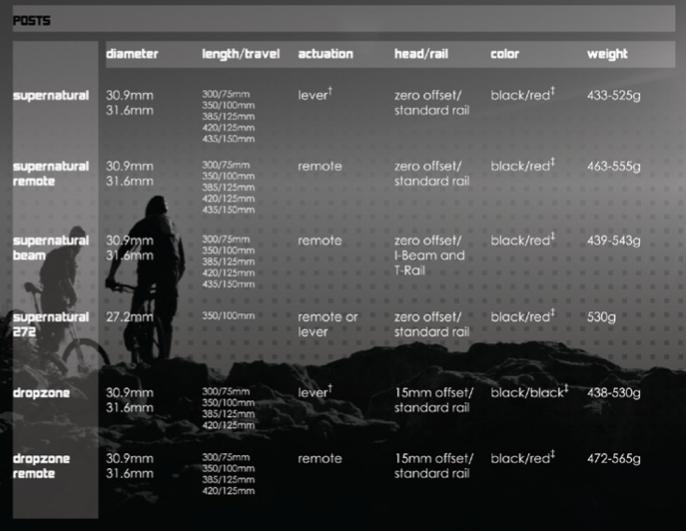The height and width of the screenshot is (531, 686).
Task: Click the 472-565g weight value
Action: (614, 459)
